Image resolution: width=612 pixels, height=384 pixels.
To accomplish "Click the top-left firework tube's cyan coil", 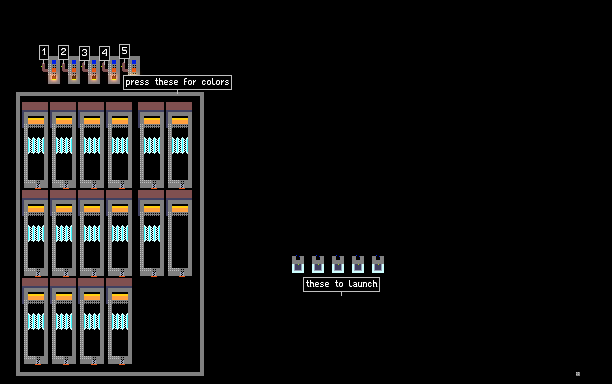I will click(x=36, y=146).
